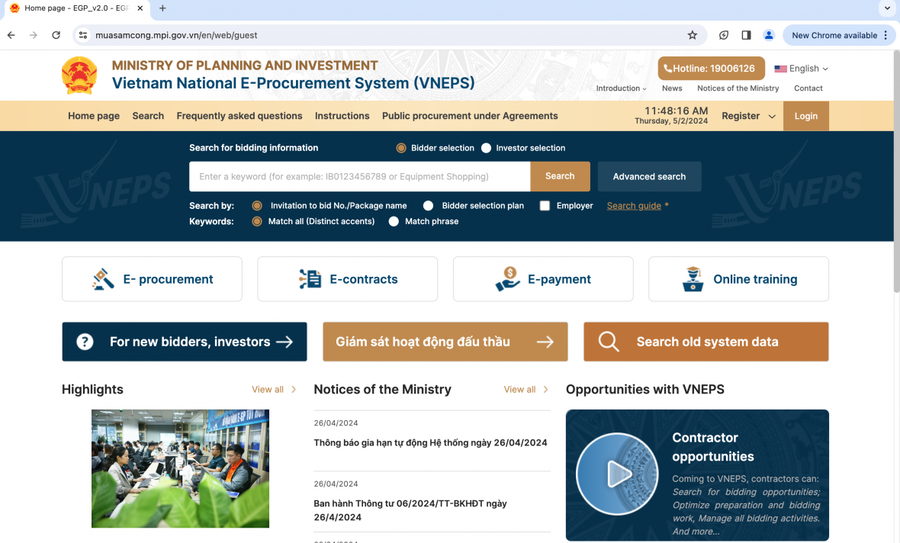
Task: Open the E-contracts card
Action: [348, 279]
